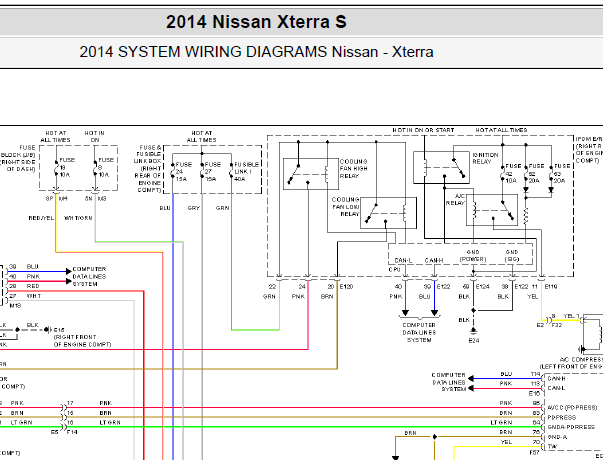Click the "FUSE 27 15A" label
Image resolution: width=603 pixels, height=460 pixels.
tap(213, 172)
